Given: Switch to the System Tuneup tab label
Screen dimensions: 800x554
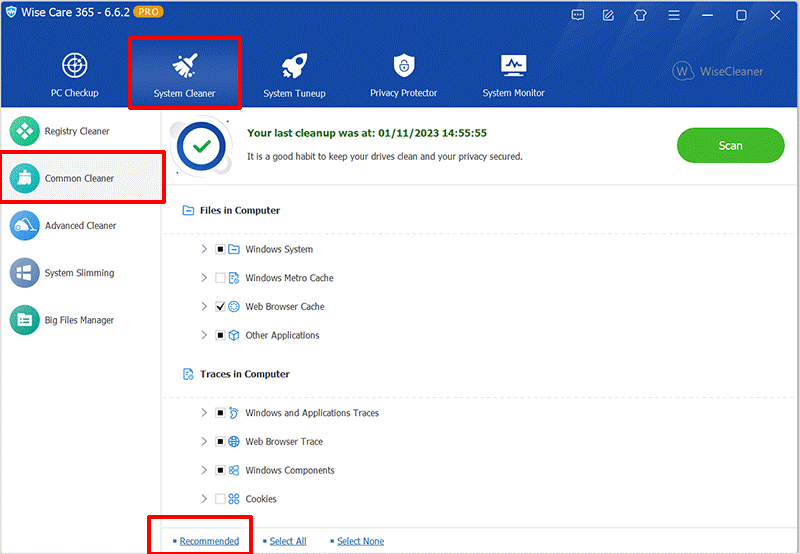Looking at the screenshot, I should click(294, 93).
